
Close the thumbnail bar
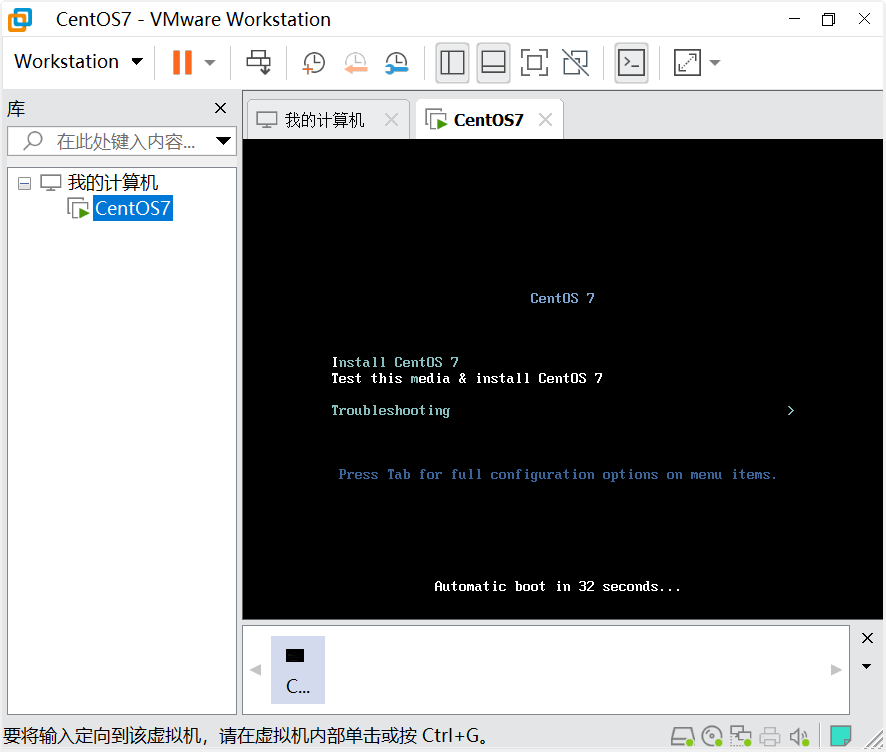point(867,638)
